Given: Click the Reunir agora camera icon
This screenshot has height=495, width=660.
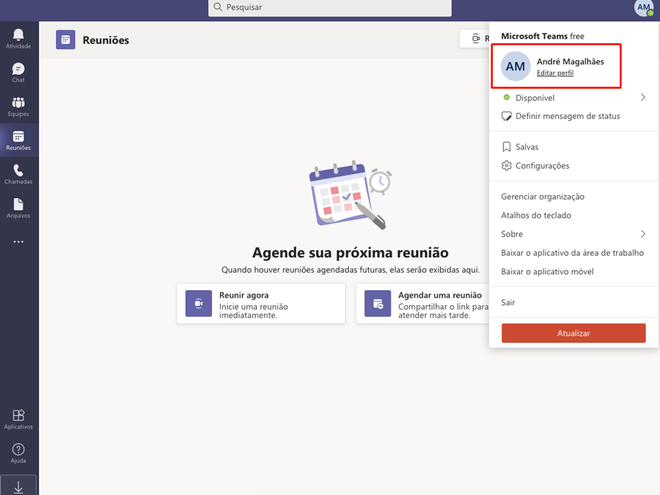Looking at the screenshot, I should pos(199,303).
